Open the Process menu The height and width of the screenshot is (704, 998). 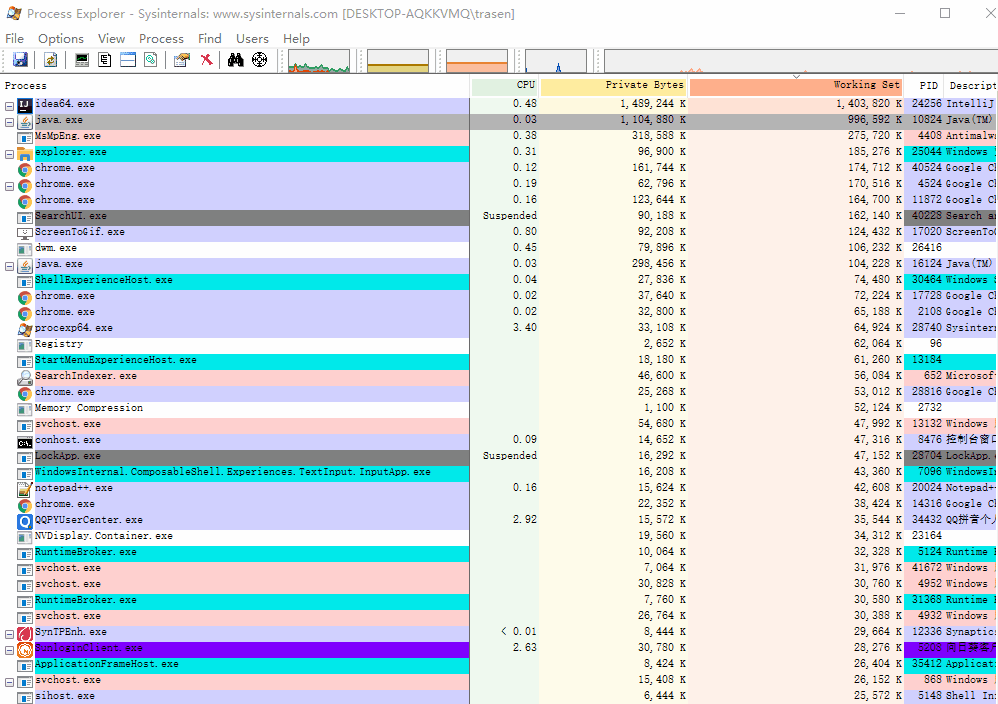tap(161, 38)
